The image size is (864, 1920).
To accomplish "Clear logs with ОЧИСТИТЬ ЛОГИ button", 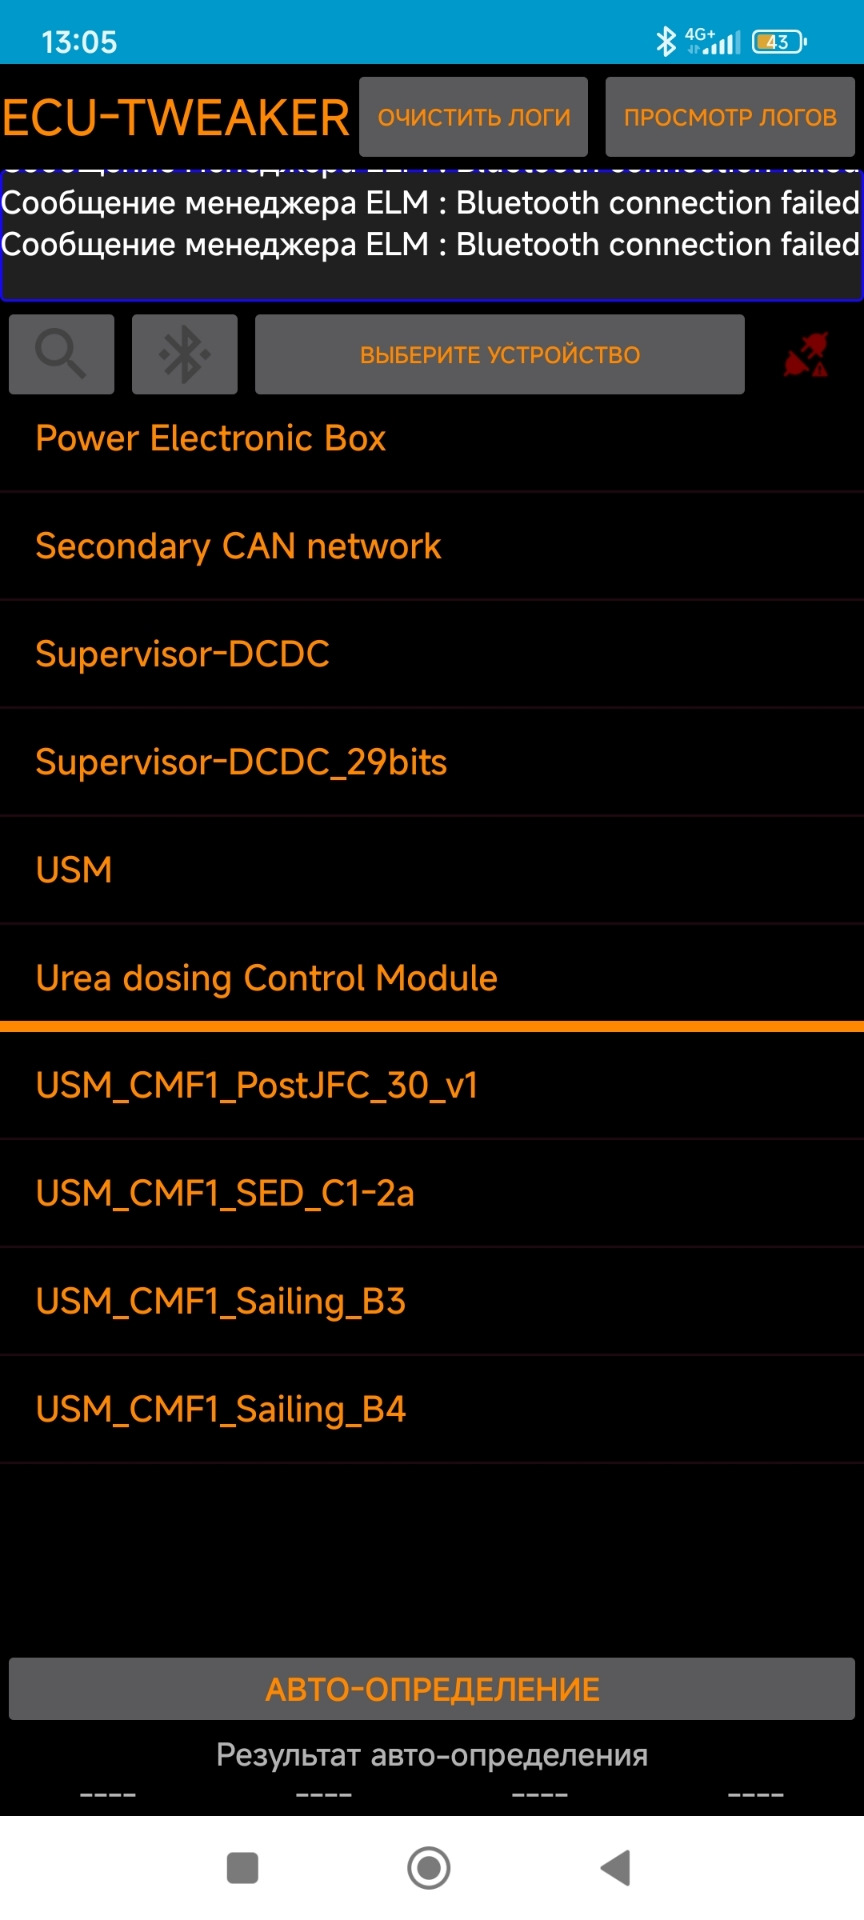I will coord(473,117).
